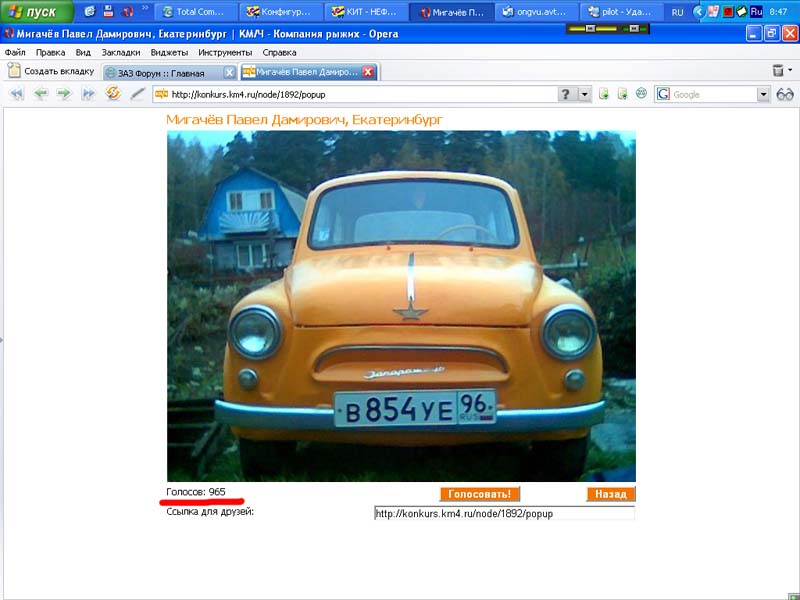Image resolution: width=800 pixels, height=600 pixels.
Task: Click the Opera quick launch icon
Action: click(x=128, y=11)
